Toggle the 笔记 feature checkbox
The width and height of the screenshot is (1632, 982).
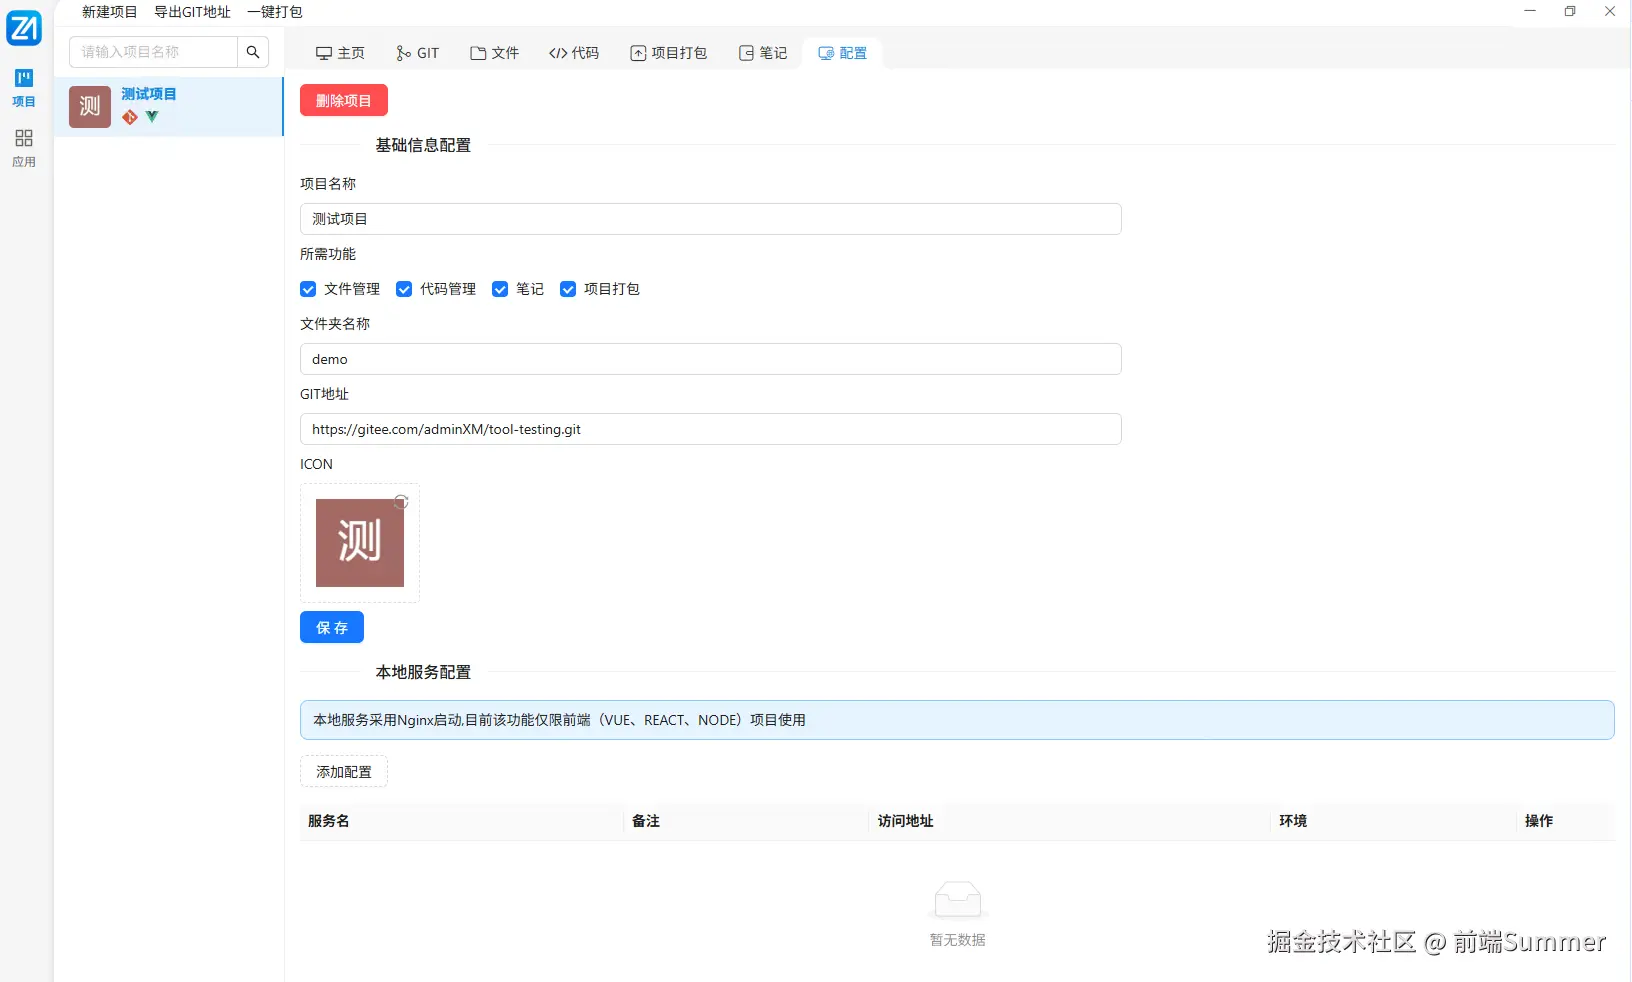tap(500, 289)
